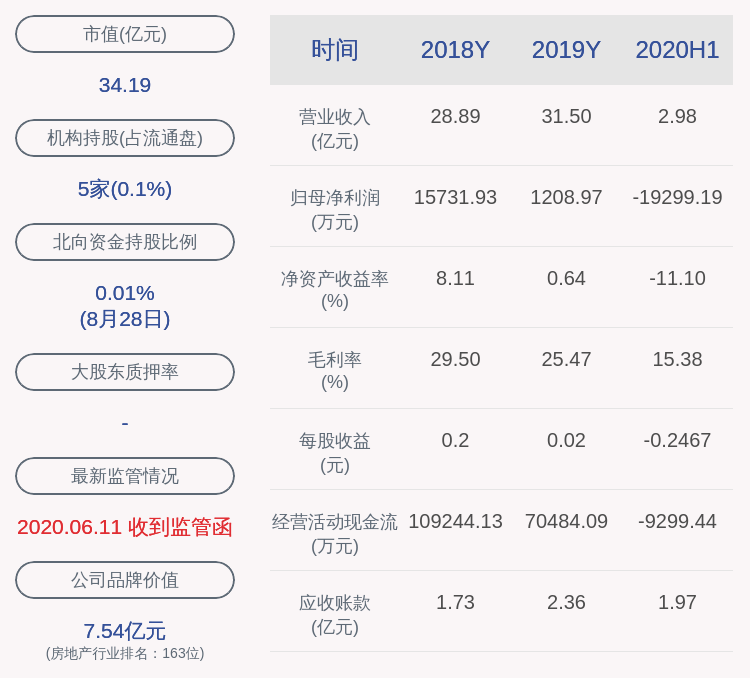Select EPS value 0.02
The height and width of the screenshot is (678, 750).
click(x=566, y=440)
